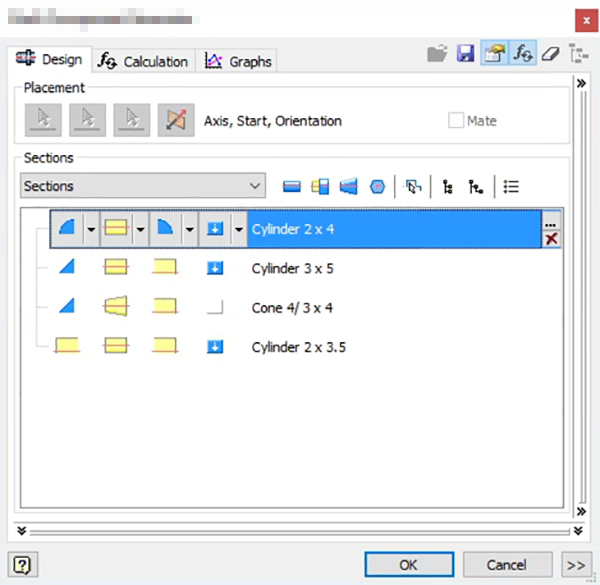The width and height of the screenshot is (600, 585).
Task: Select the Cylinder 3 x 5 section row
Action: tap(292, 268)
